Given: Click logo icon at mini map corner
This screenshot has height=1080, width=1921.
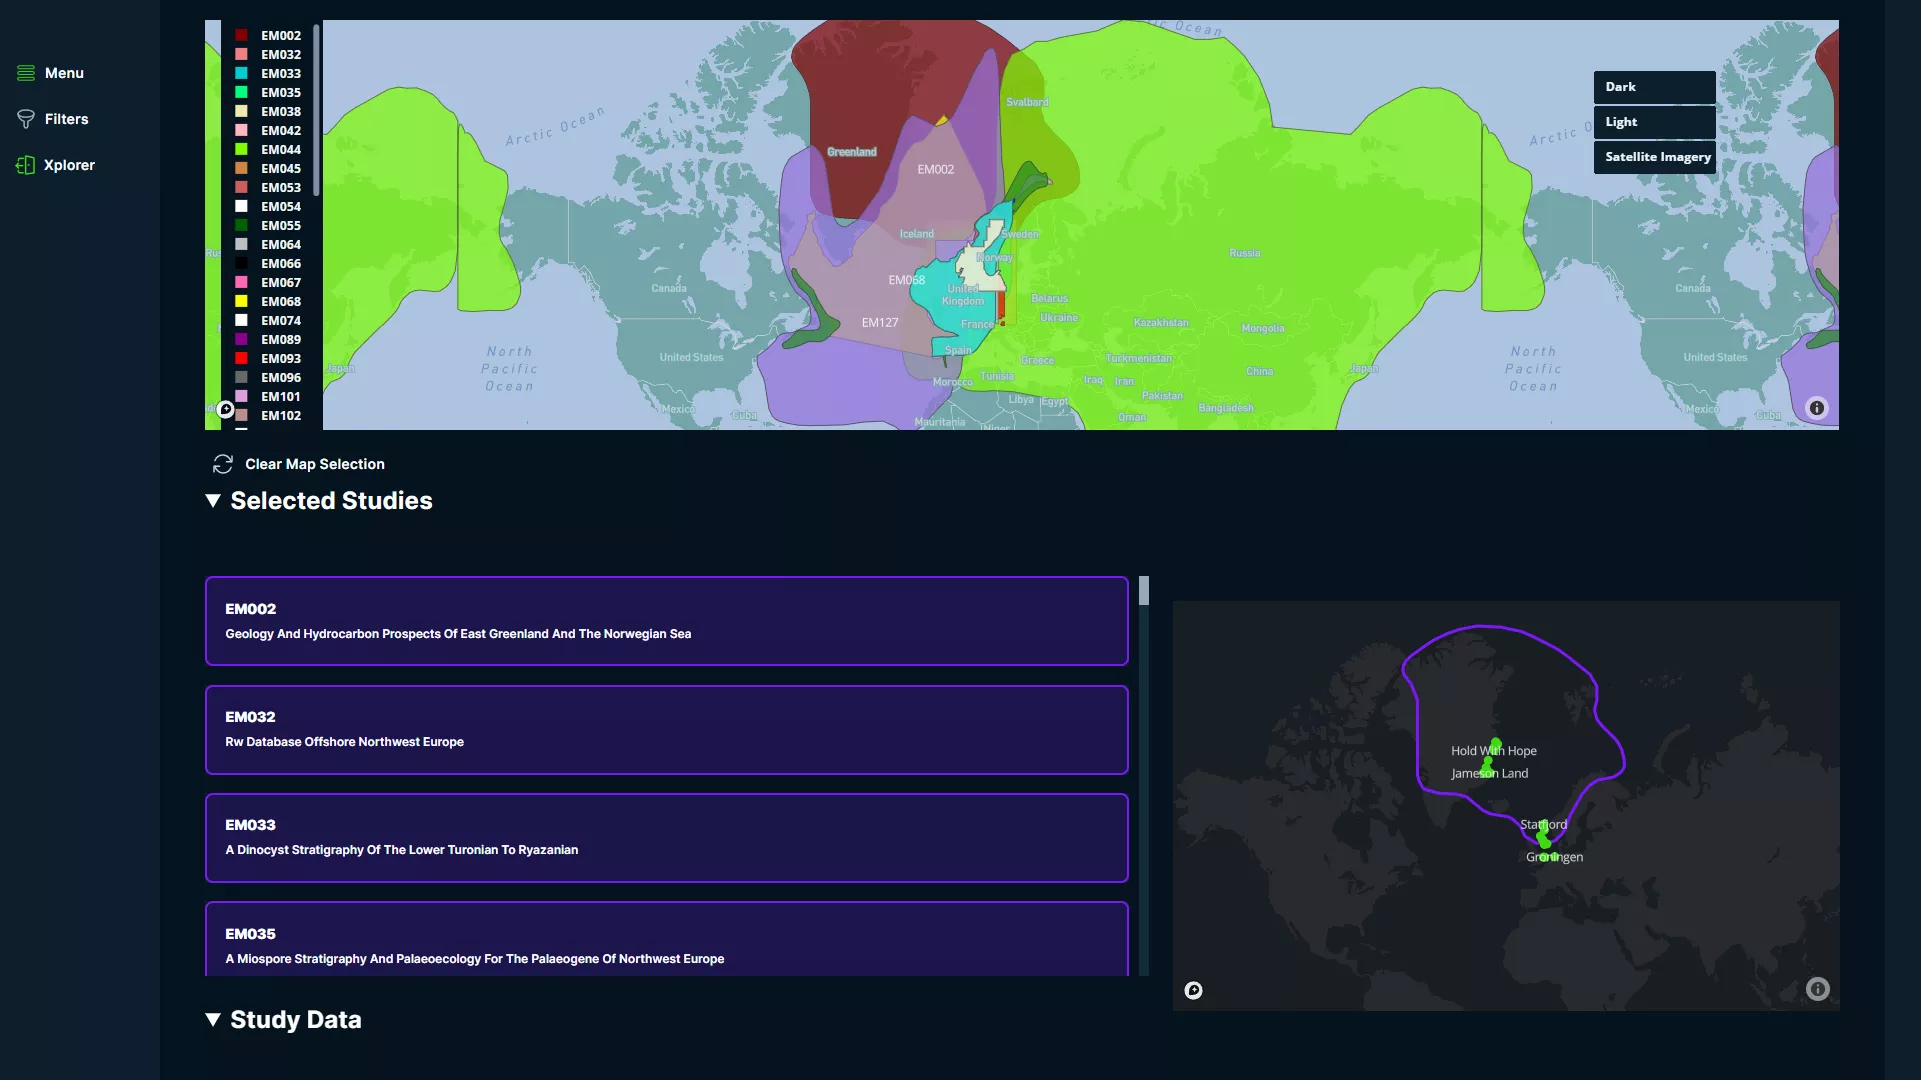Looking at the screenshot, I should coord(1193,990).
